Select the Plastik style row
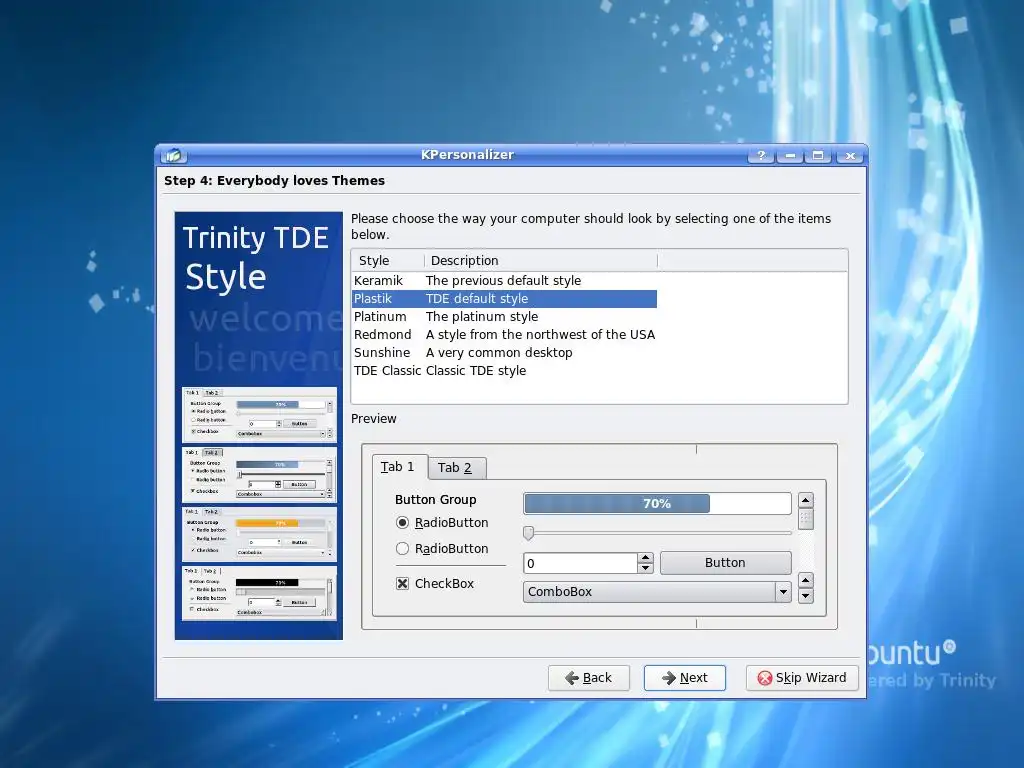This screenshot has width=1024, height=768. tap(504, 298)
